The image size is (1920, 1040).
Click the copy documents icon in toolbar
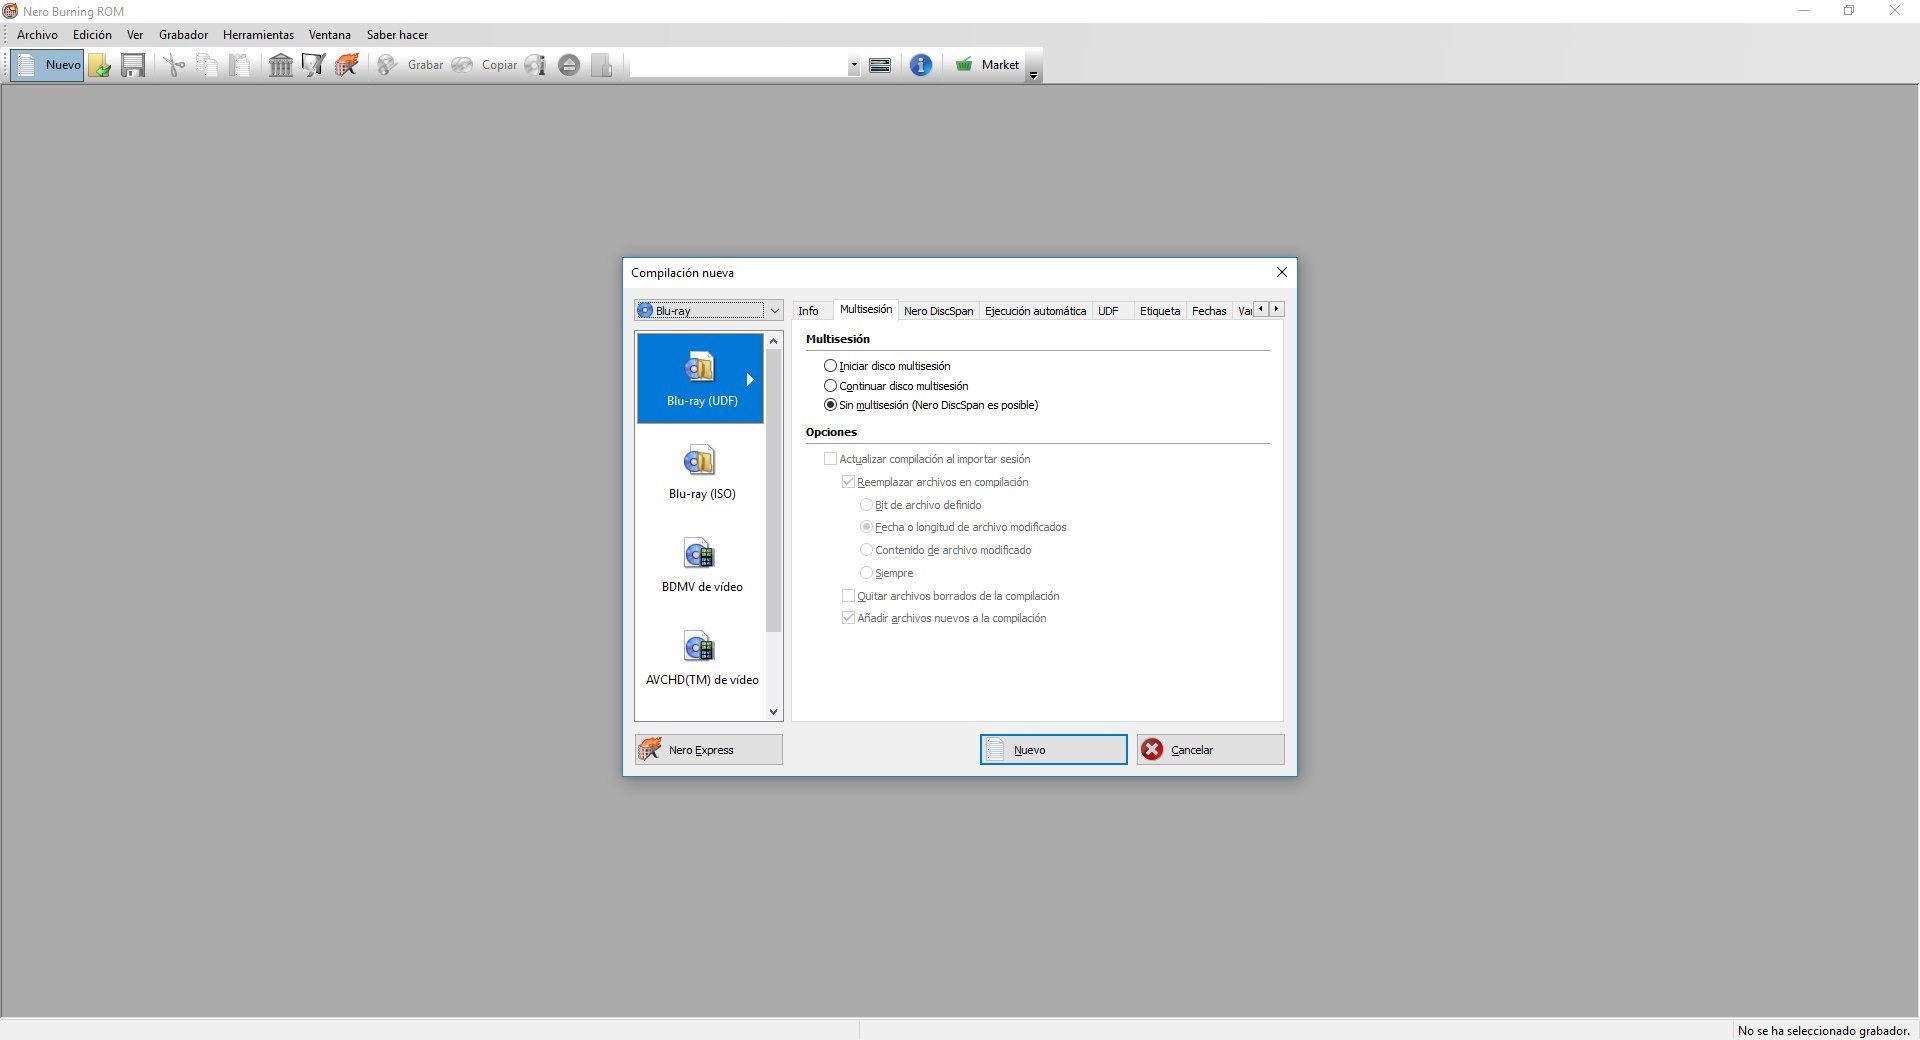[x=207, y=65]
